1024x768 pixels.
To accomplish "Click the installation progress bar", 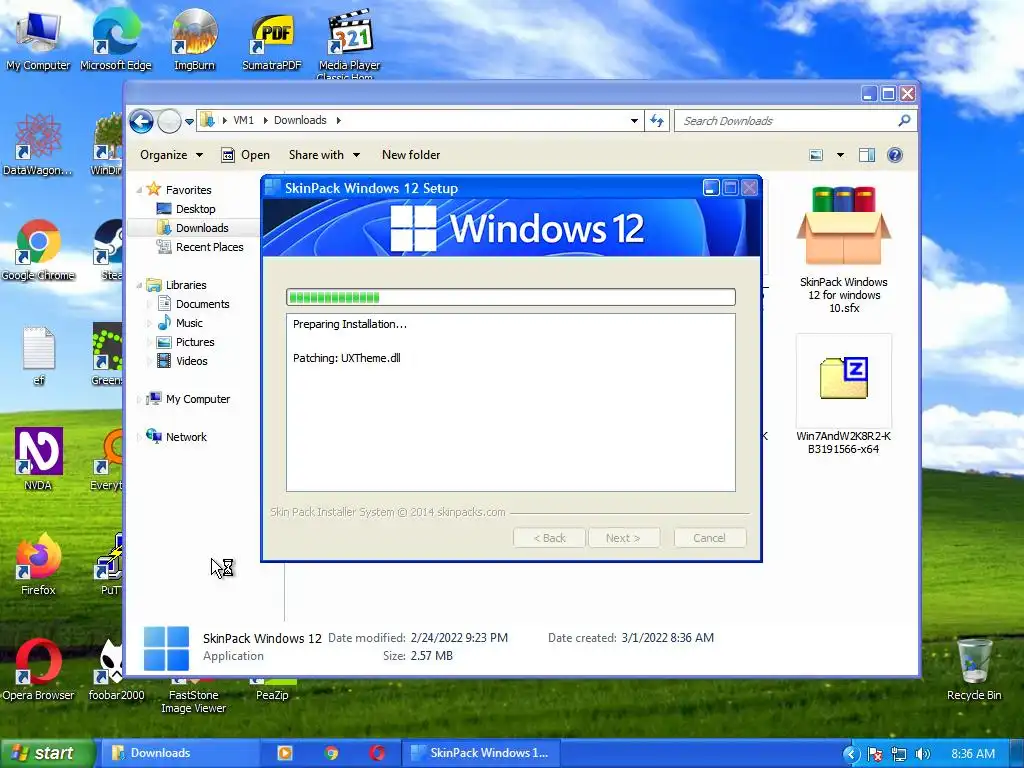I will 511,297.
